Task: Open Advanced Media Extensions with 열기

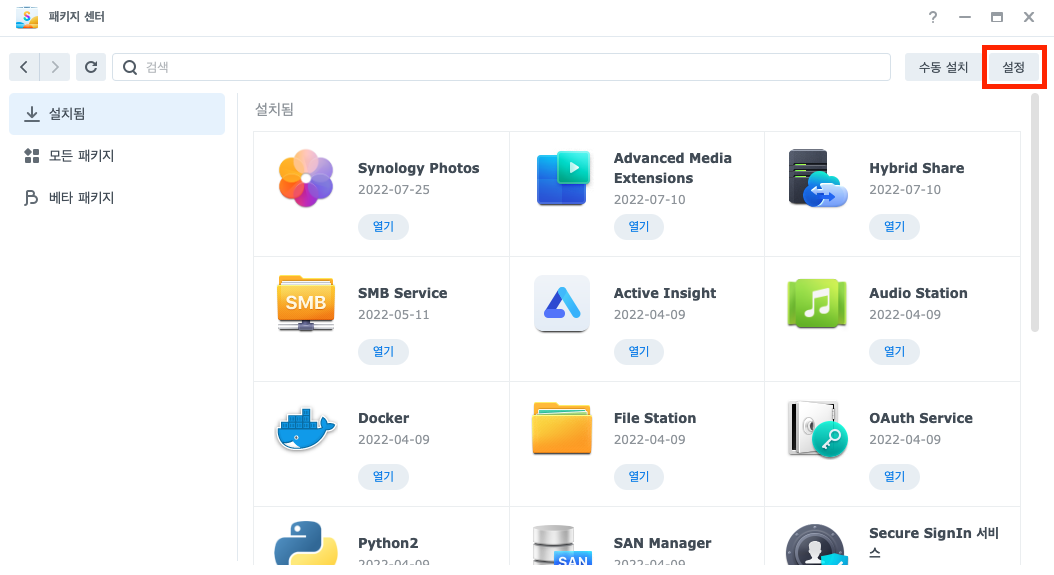Action: tap(639, 227)
